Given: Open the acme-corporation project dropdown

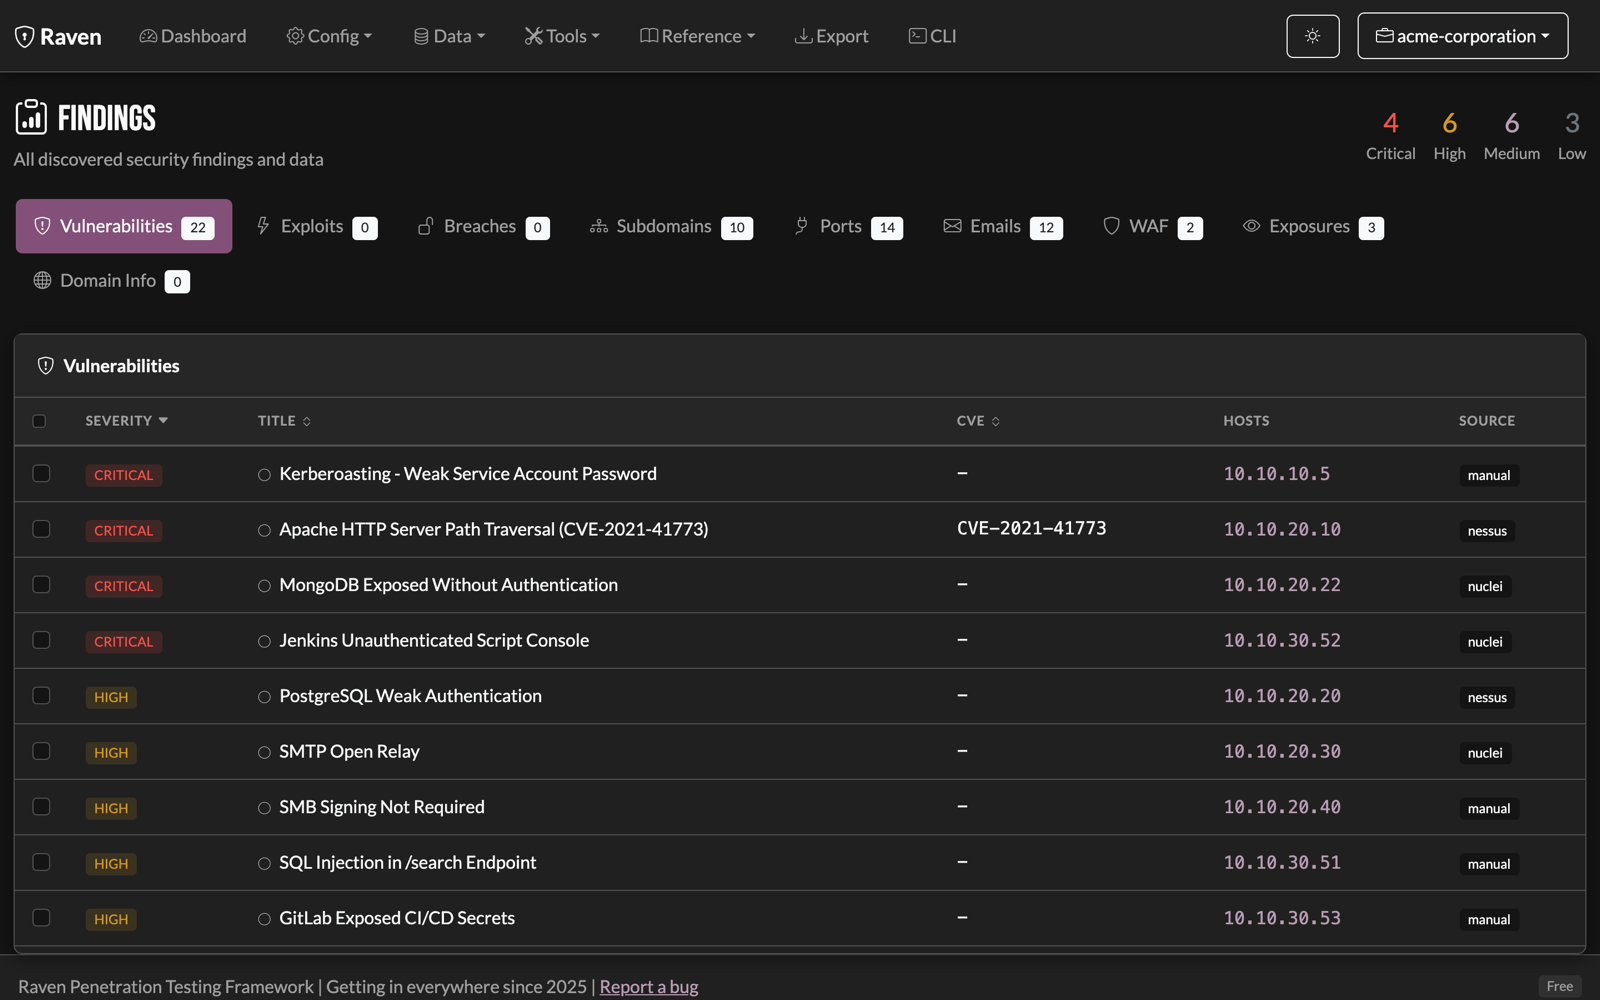Looking at the screenshot, I should (x=1462, y=36).
